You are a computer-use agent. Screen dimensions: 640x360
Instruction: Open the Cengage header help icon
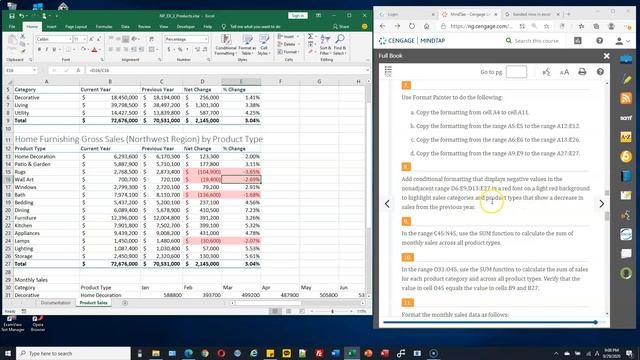coord(599,40)
